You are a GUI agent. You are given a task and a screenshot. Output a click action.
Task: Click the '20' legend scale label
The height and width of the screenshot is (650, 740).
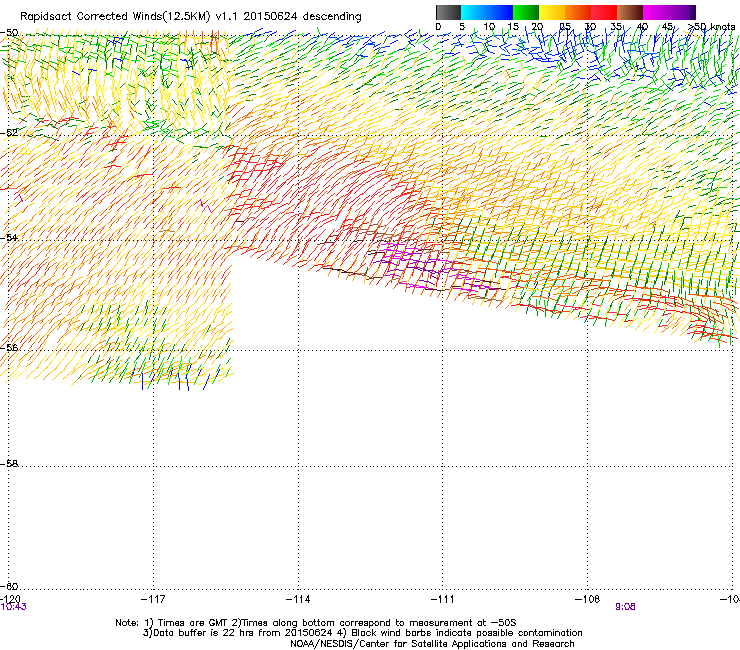pyautogui.click(x=537, y=27)
